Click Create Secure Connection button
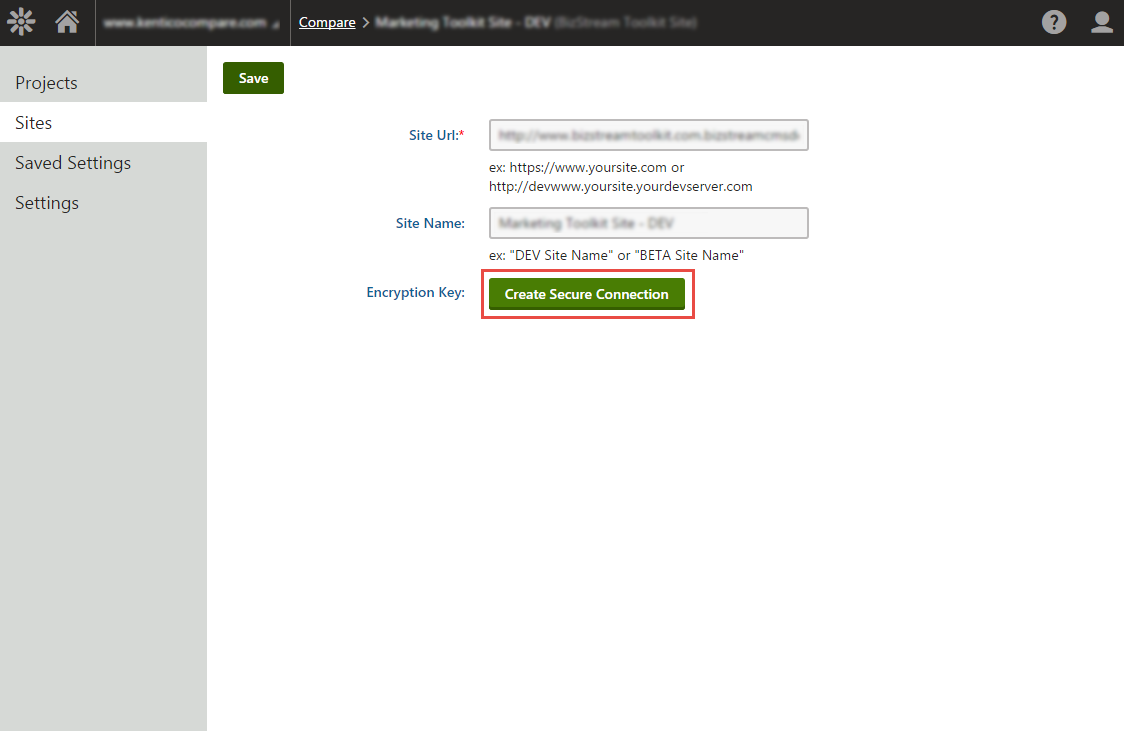1124x731 pixels. 586,294
